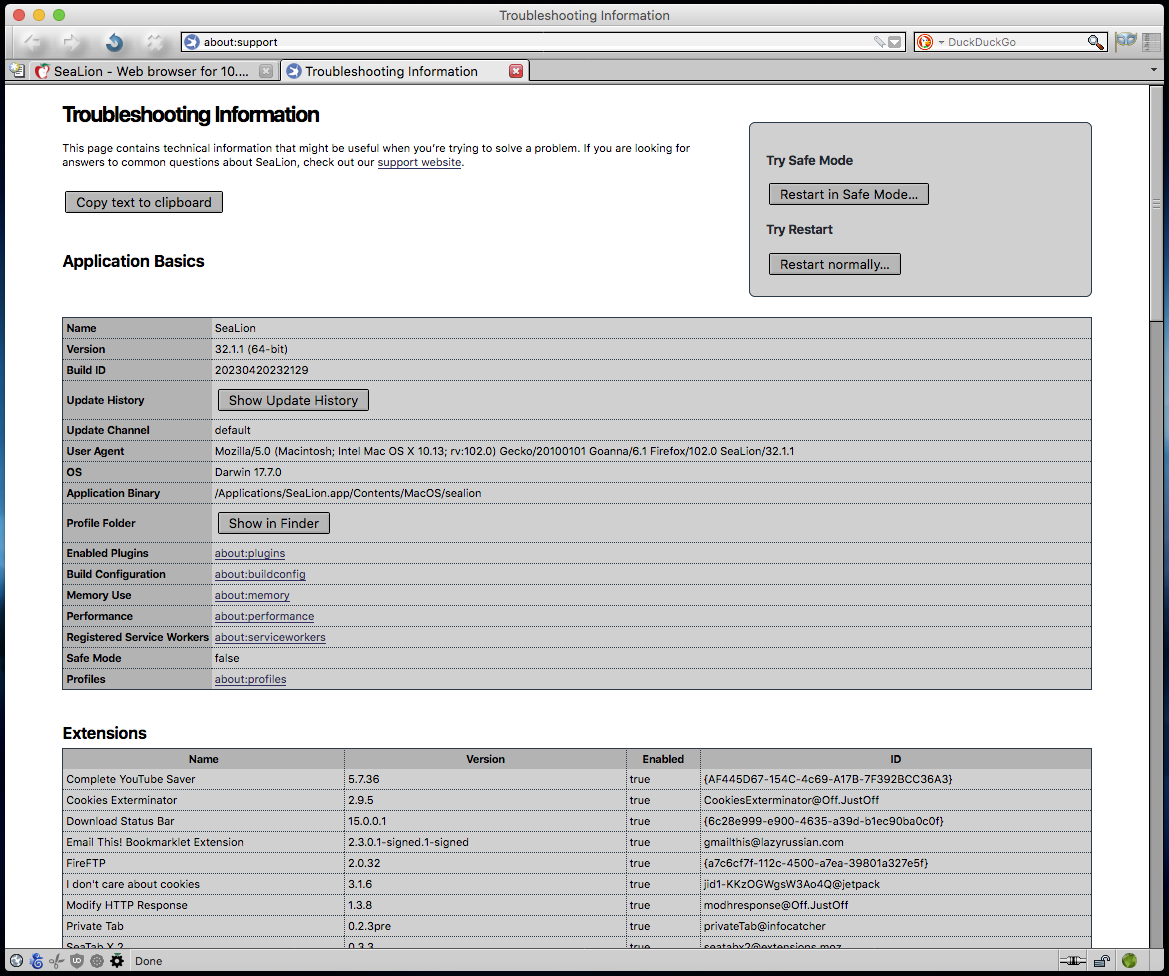Reload the page with blue arrow icon
This screenshot has width=1169, height=976.
click(x=113, y=42)
